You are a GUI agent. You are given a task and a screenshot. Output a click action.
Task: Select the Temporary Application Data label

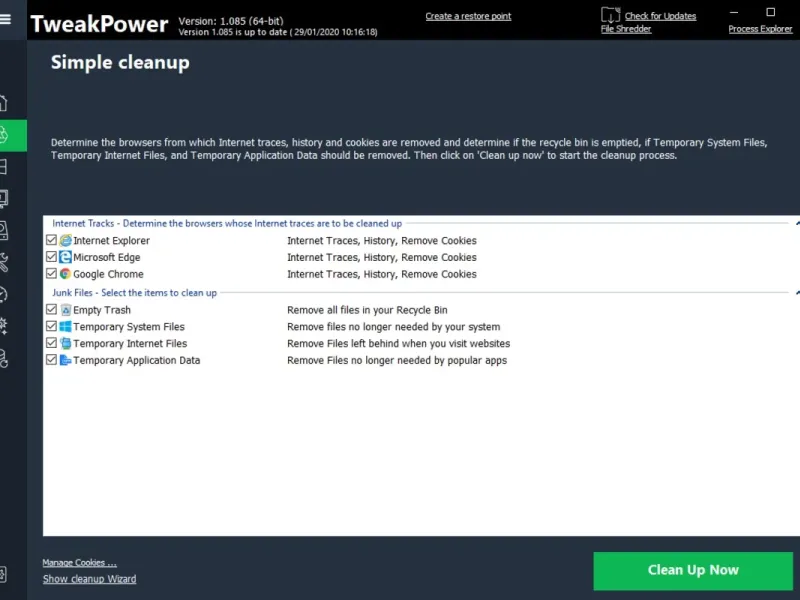(x=137, y=361)
